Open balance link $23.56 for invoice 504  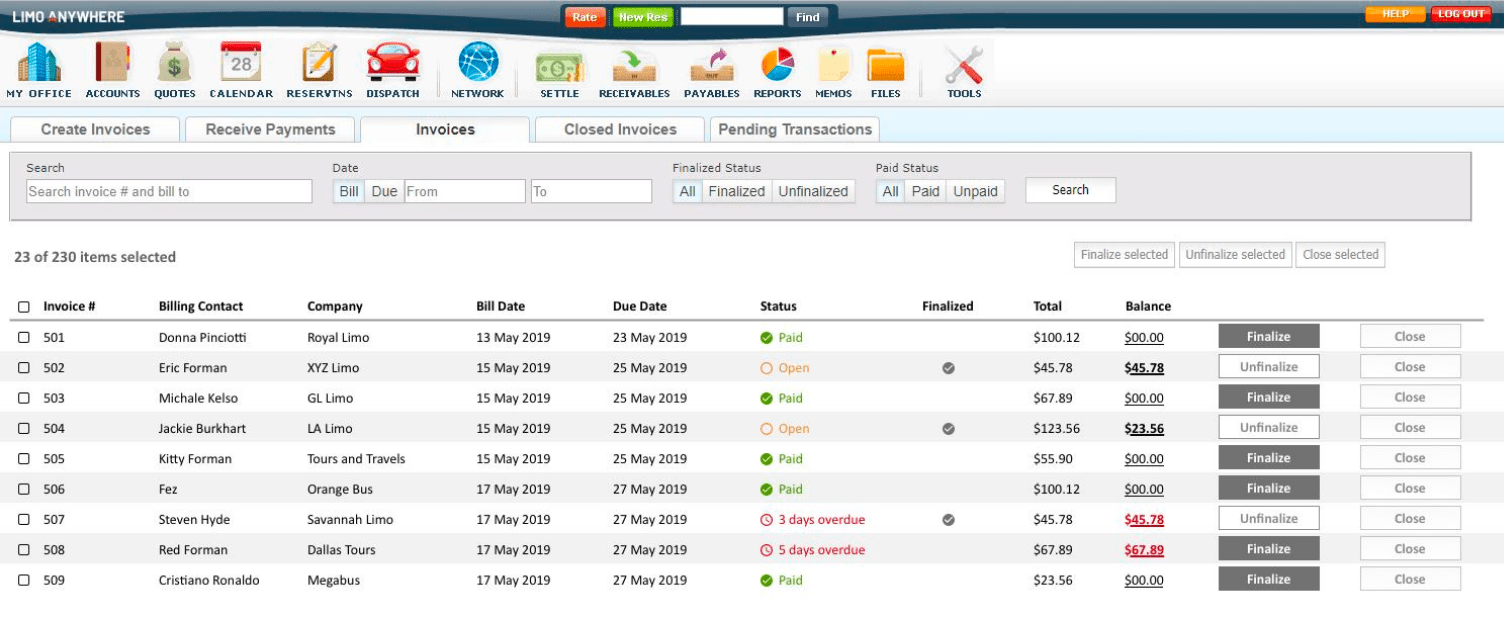[1144, 429]
